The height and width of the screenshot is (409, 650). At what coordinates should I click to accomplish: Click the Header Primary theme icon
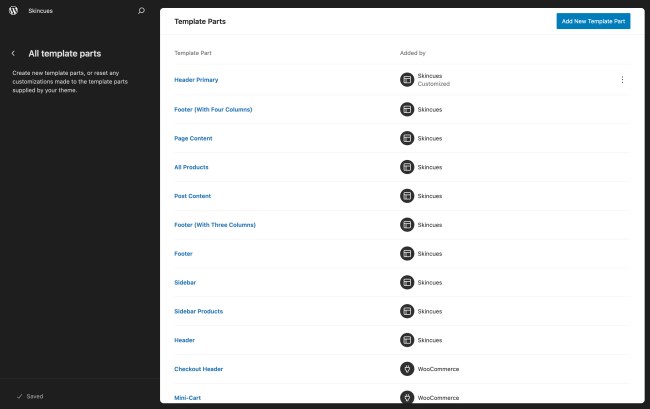coord(407,80)
